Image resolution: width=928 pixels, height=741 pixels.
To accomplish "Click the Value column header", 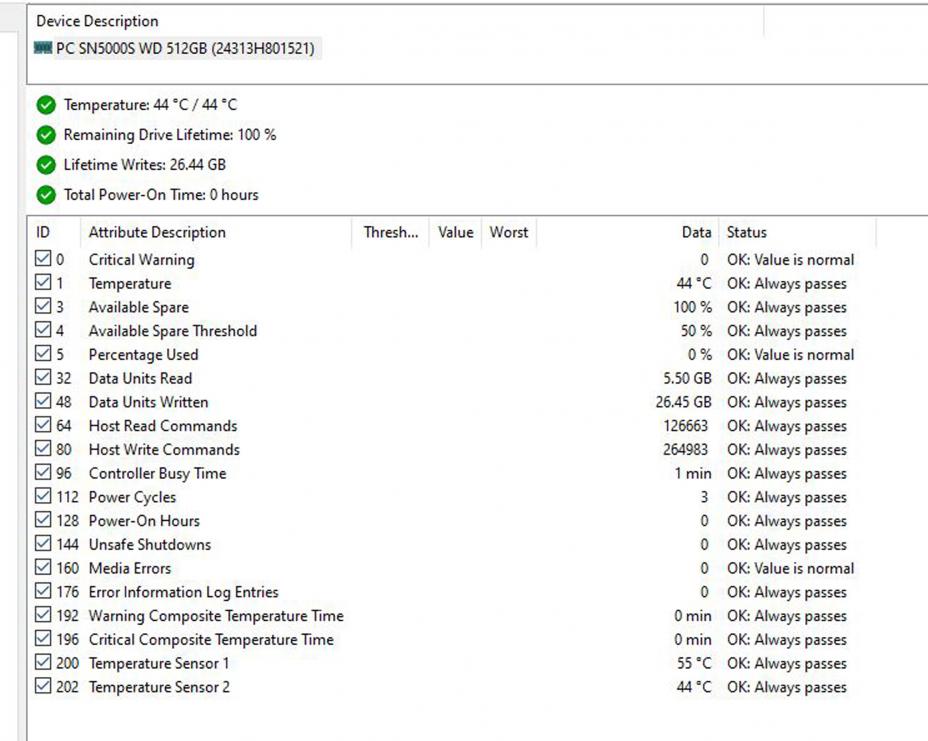I will [455, 232].
